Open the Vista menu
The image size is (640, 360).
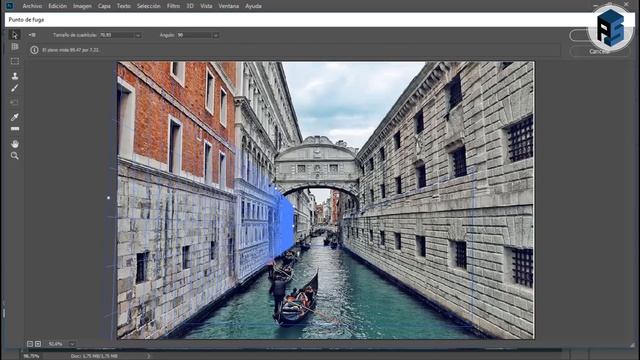click(x=206, y=6)
